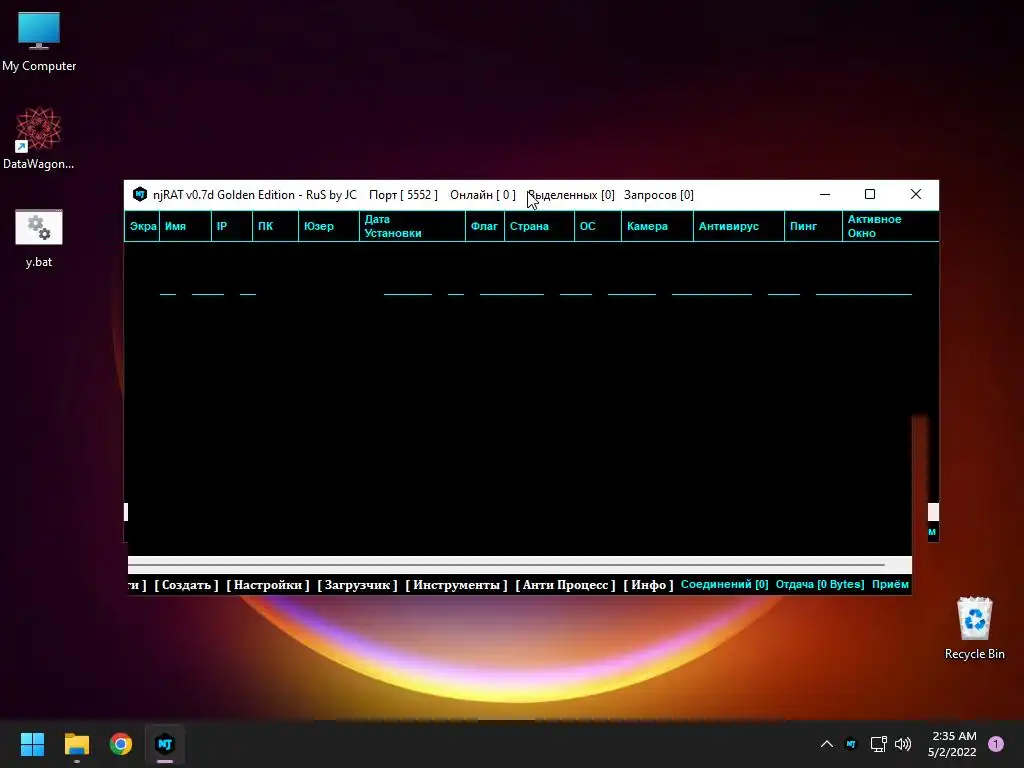Sort by the Активное Окно column header
The height and width of the screenshot is (768, 1024).
[x=891, y=226]
